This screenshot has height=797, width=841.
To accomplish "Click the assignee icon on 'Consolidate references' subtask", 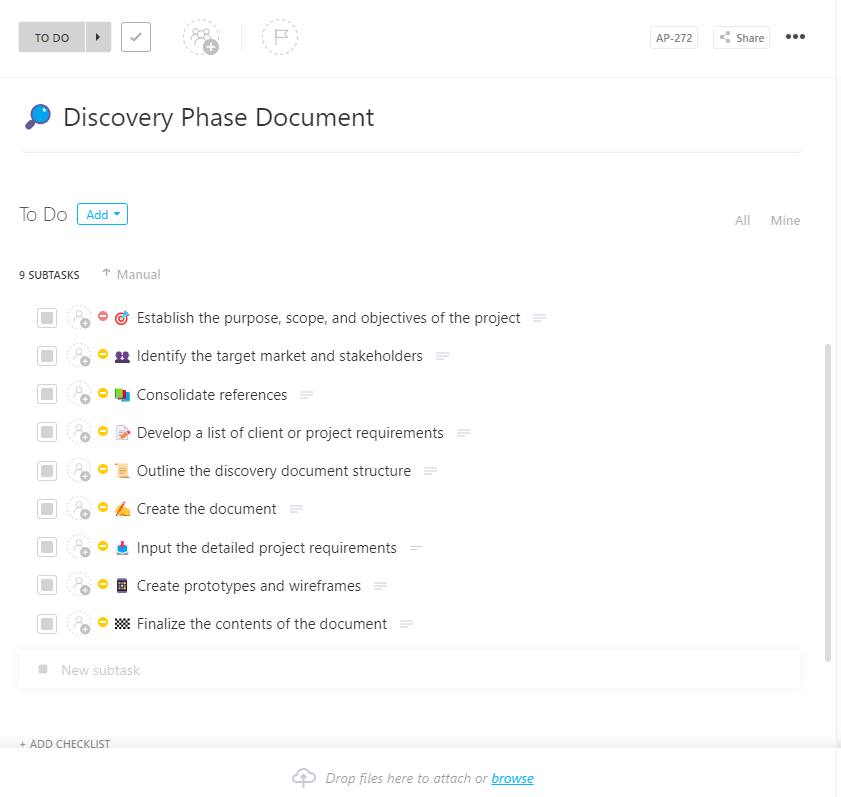I will [x=79, y=394].
